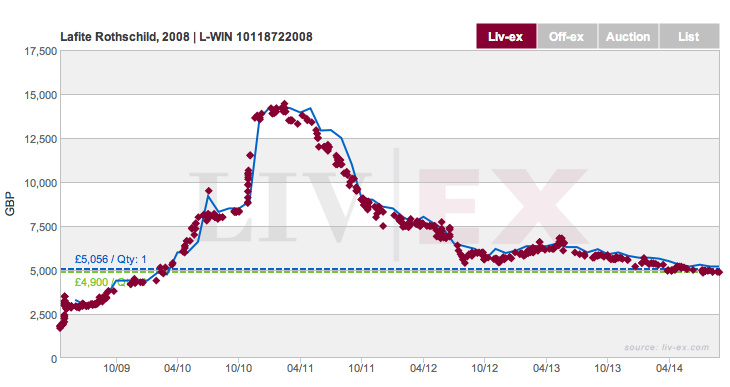Viewport: 730px width, 387px height.
Task: Click the £5,056 / Qty: 1 label
Action: (111, 259)
